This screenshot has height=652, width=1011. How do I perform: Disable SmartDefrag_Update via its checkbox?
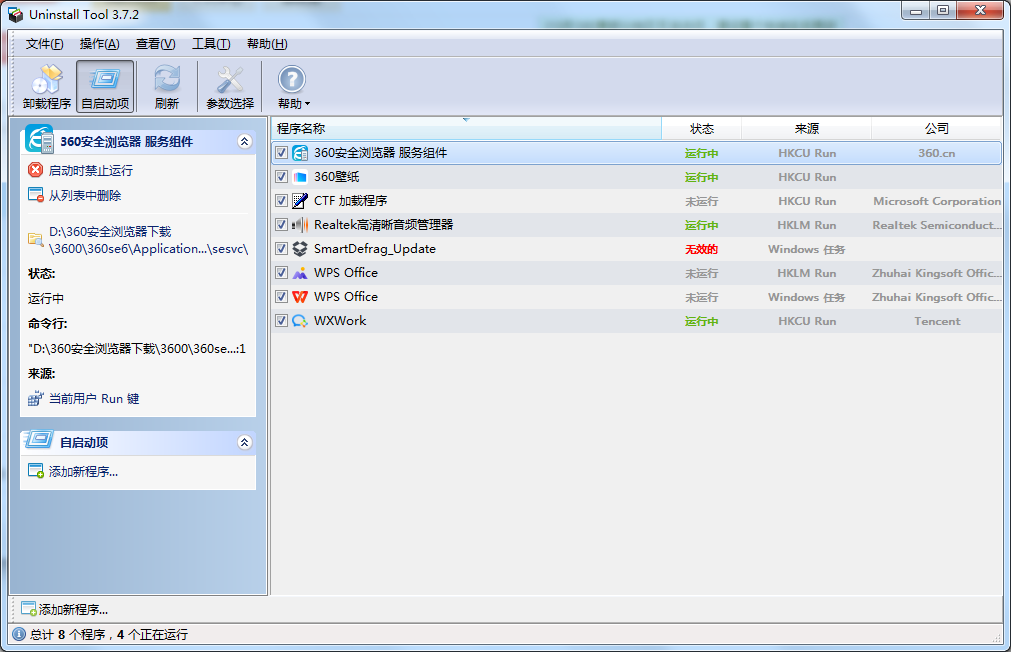coord(281,248)
